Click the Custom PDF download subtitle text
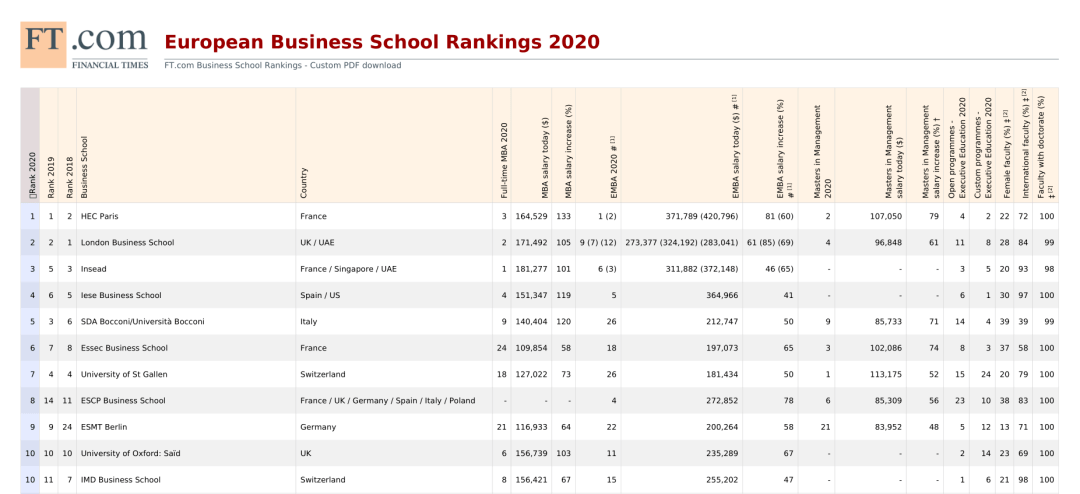The image size is (1080, 494). point(282,66)
